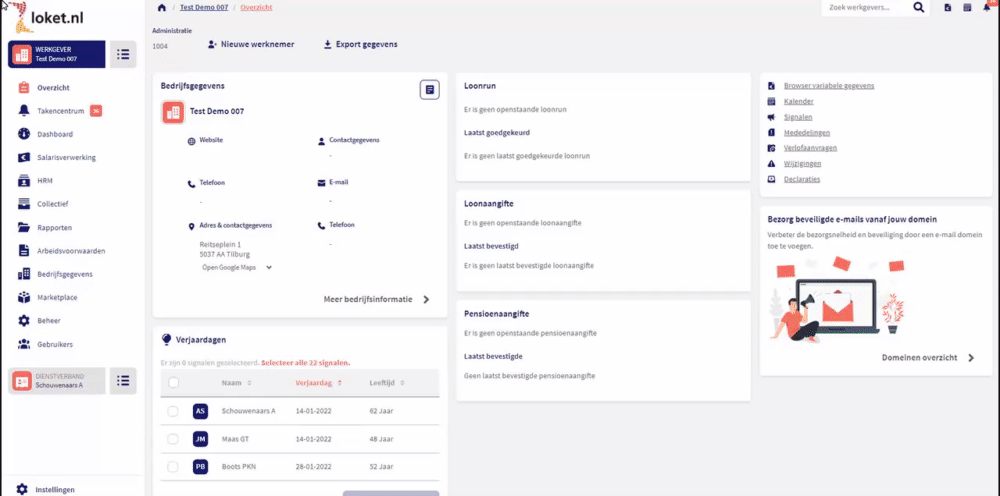Open the notifications bell icon in the top bar
This screenshot has height=496, width=1000.
click(x=987, y=8)
